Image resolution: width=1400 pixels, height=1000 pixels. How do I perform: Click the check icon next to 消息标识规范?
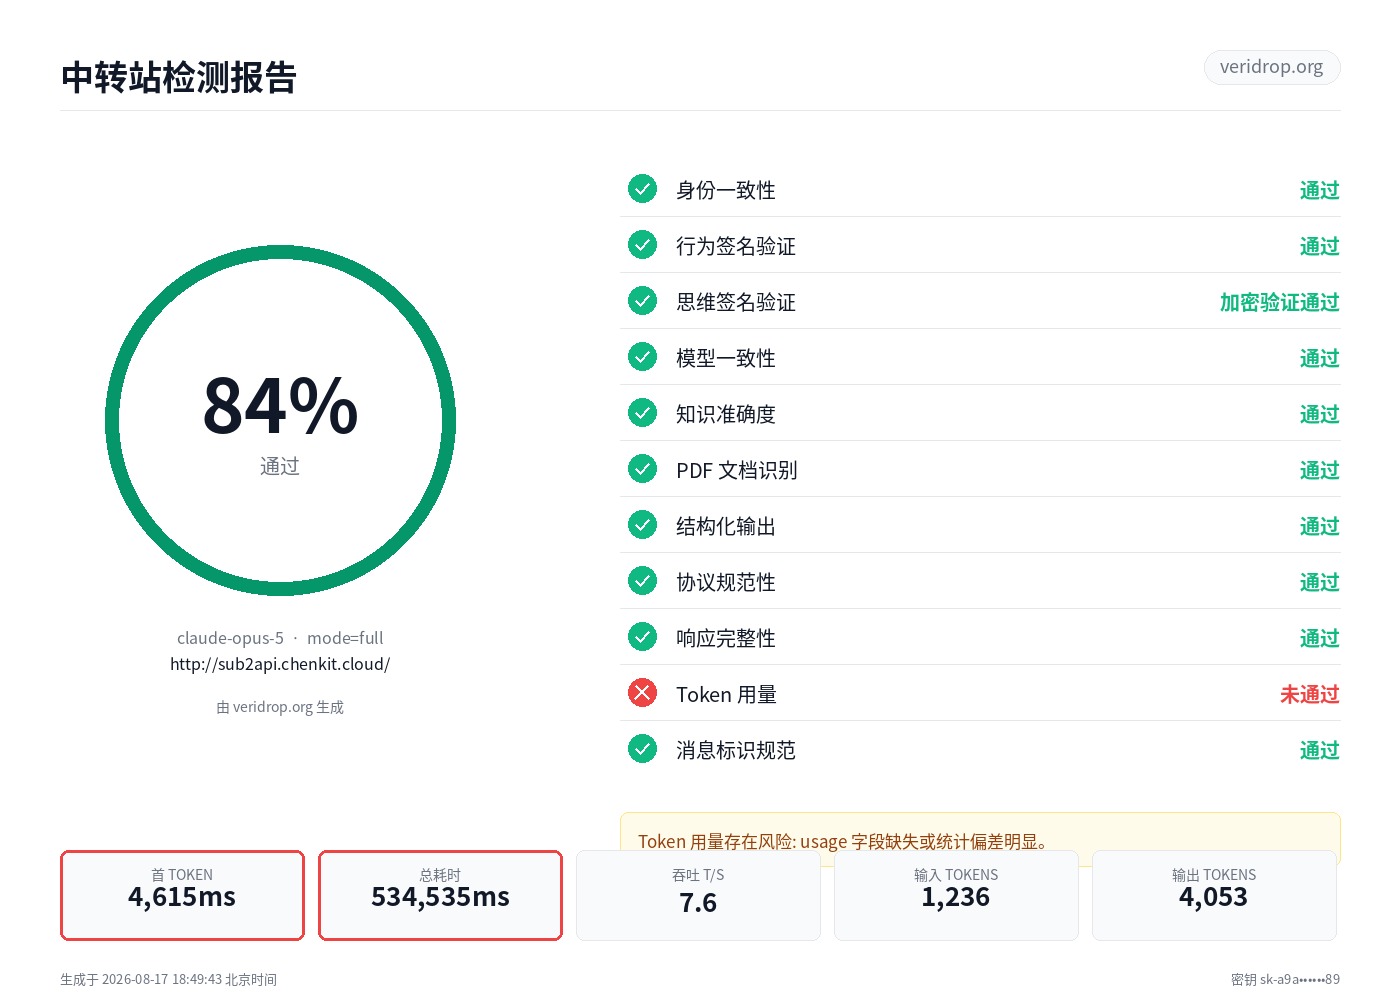[x=642, y=749]
